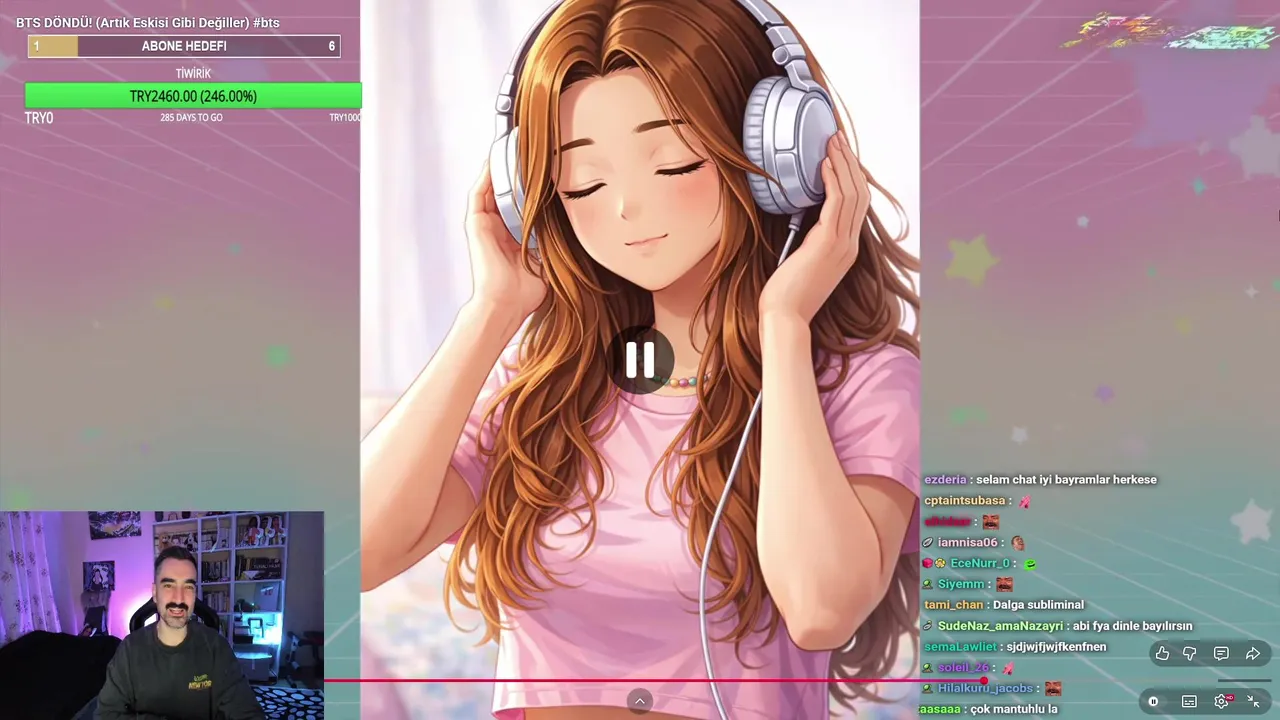
Task: Click aasaaa's 'çok mantuhlu la' message
Action: click(x=988, y=709)
